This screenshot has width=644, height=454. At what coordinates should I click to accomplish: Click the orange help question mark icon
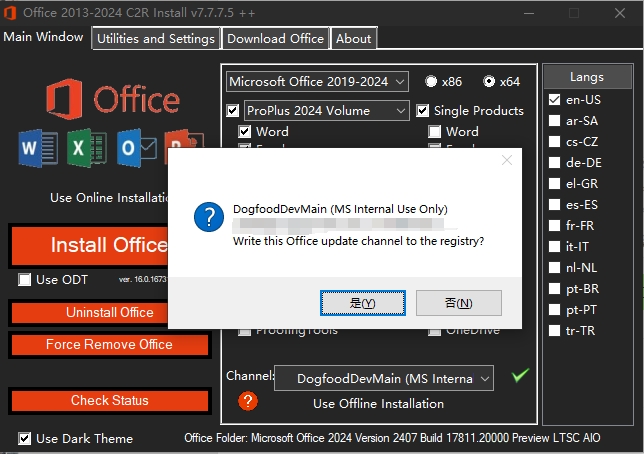point(248,401)
